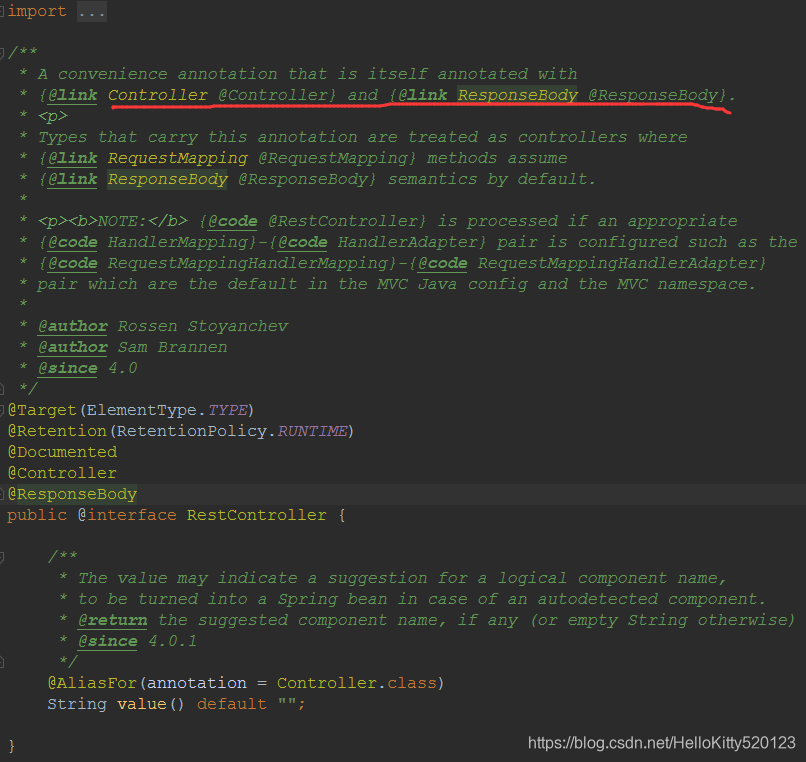Image resolution: width=806 pixels, height=762 pixels.
Task: Click highlighted "ResponseBody" on the red-underlined line
Action: tap(517, 95)
